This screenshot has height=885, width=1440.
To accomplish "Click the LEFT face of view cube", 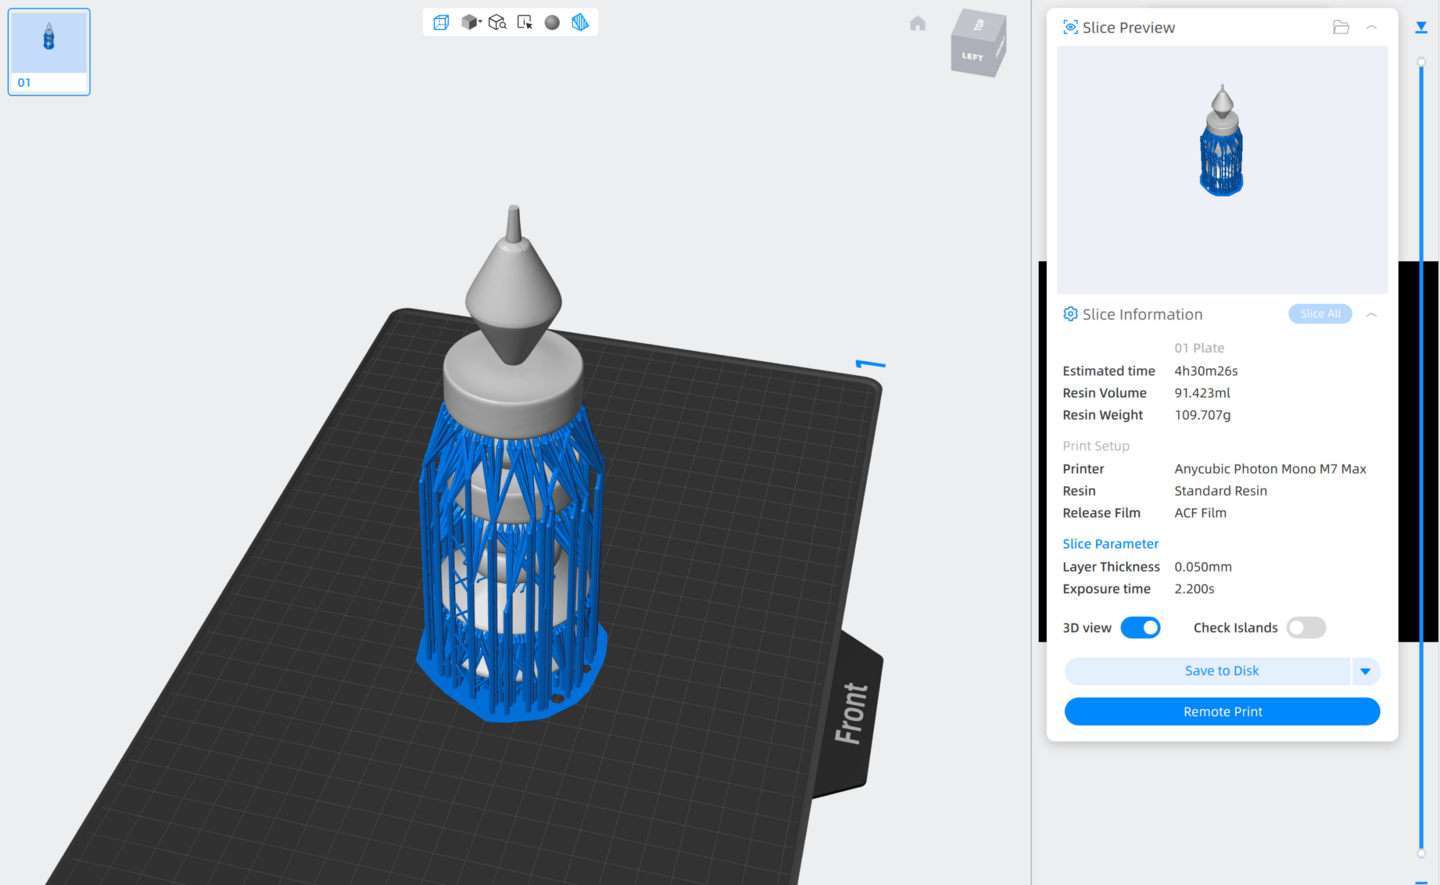I will tap(972, 56).
